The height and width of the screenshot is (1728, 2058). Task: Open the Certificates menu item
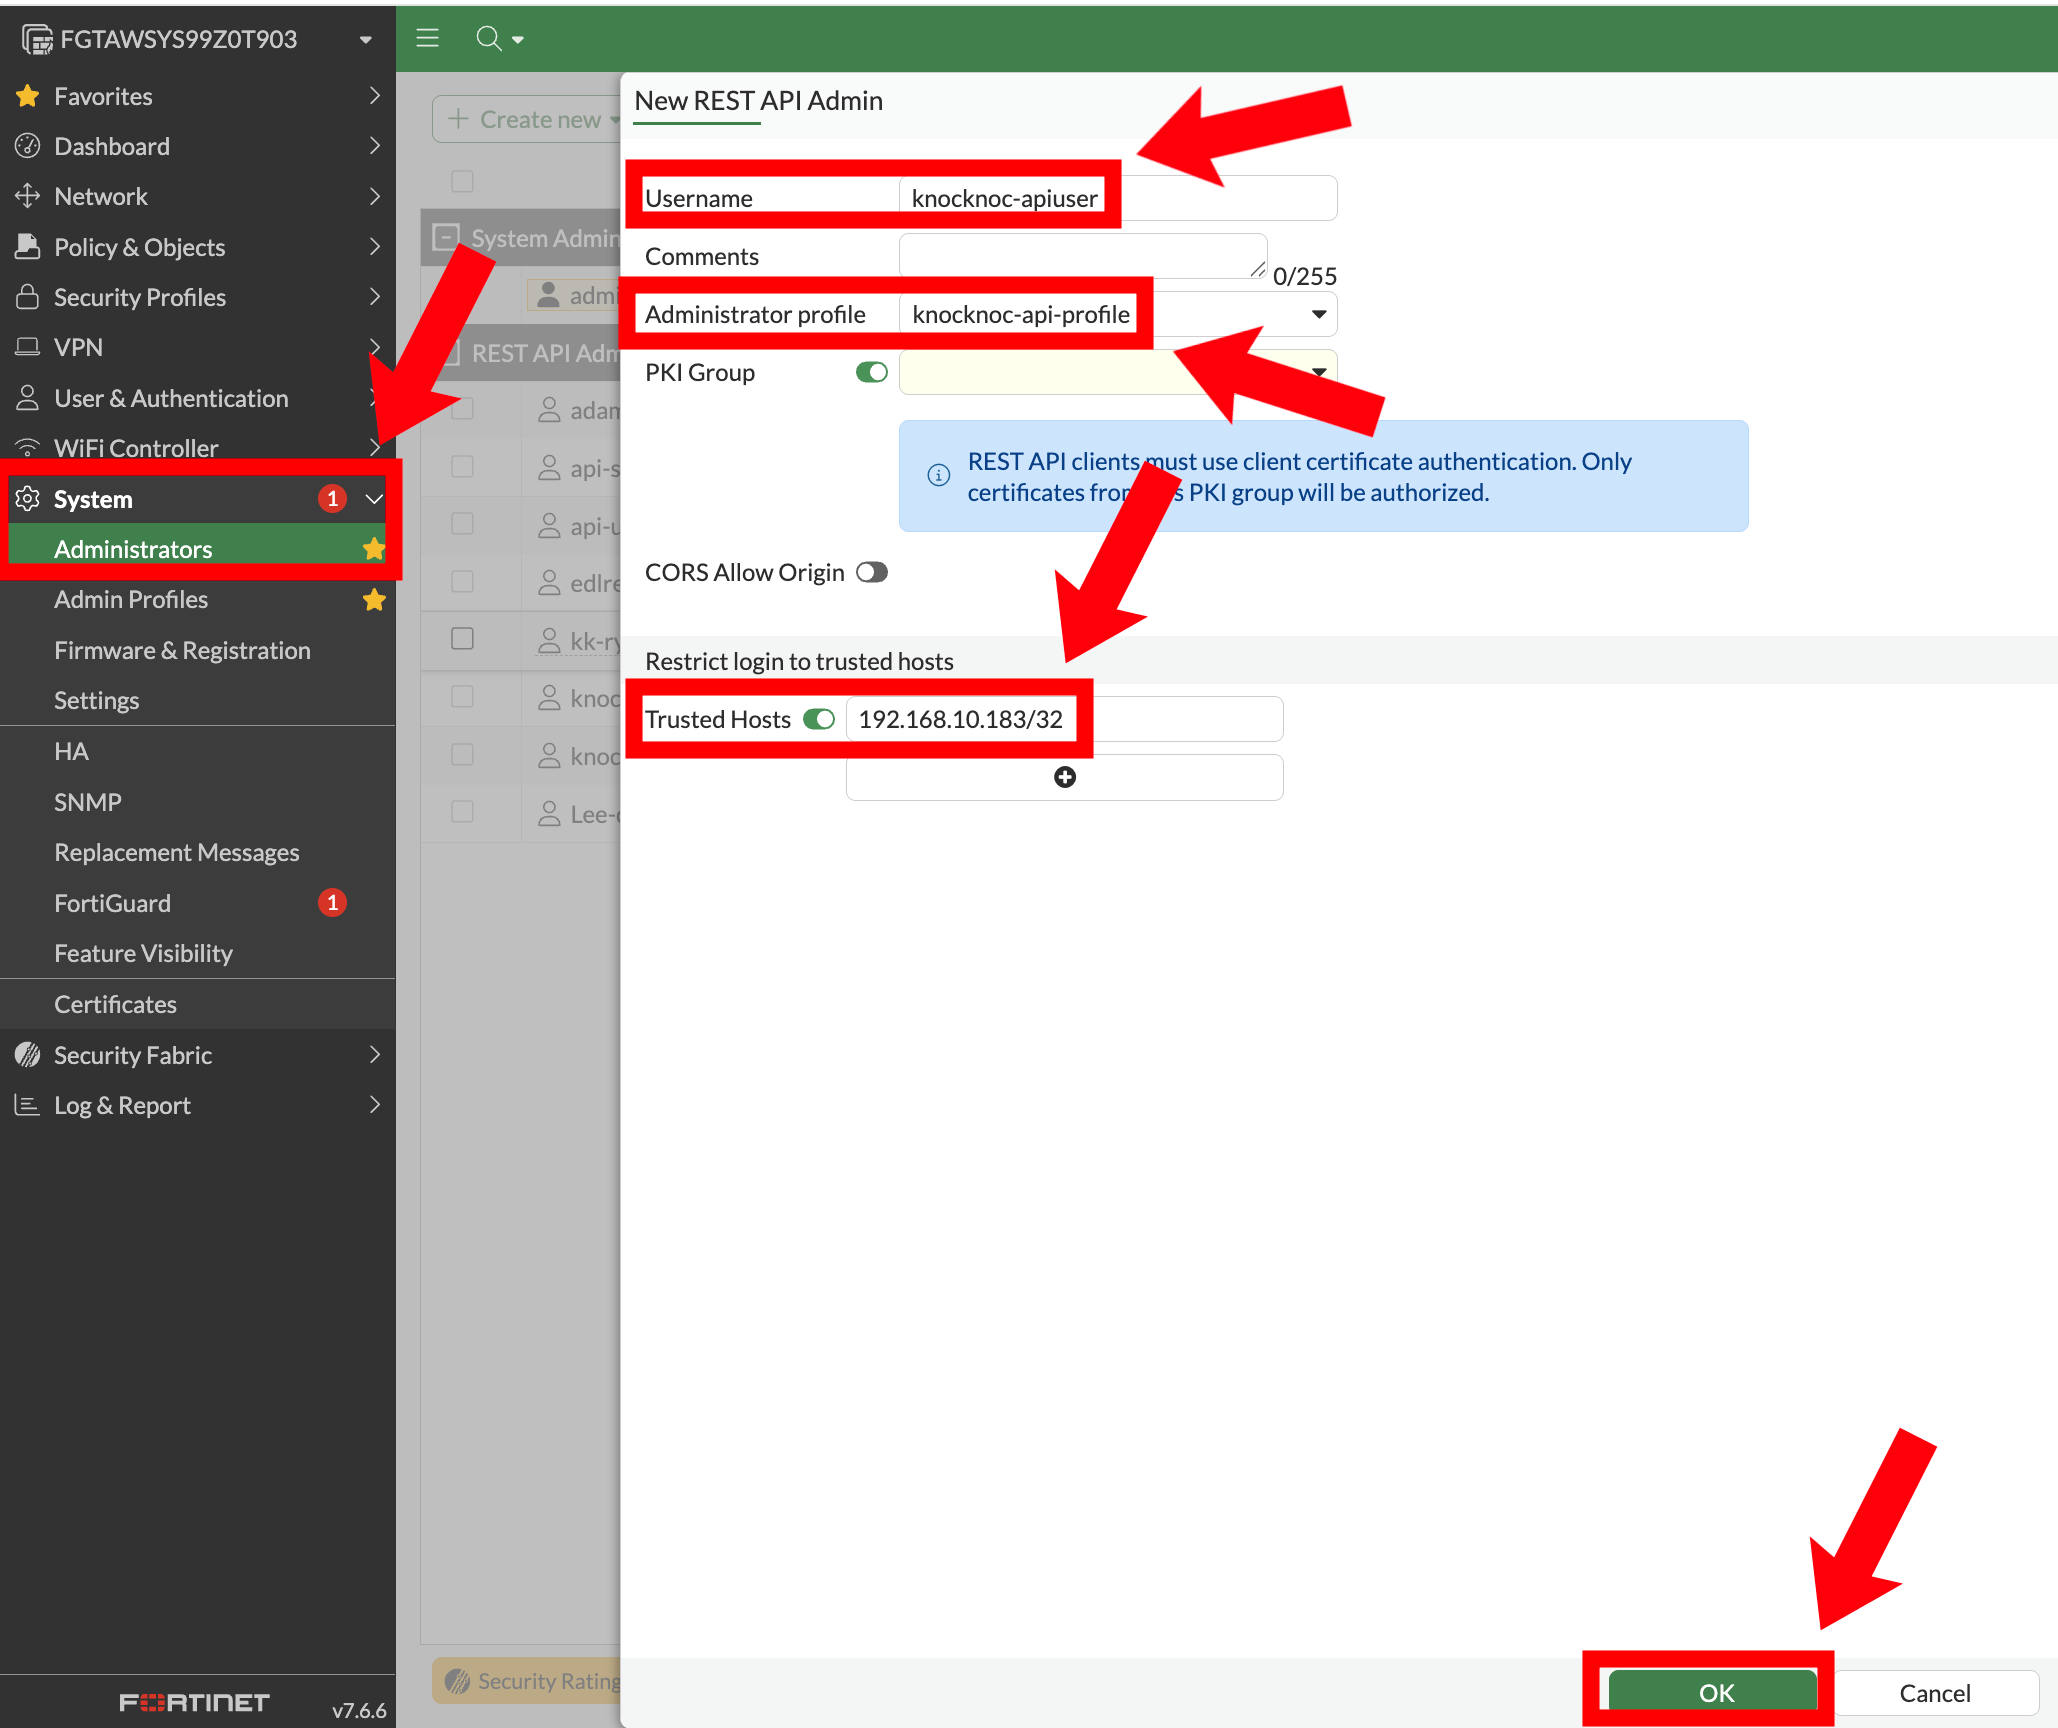click(x=115, y=1004)
